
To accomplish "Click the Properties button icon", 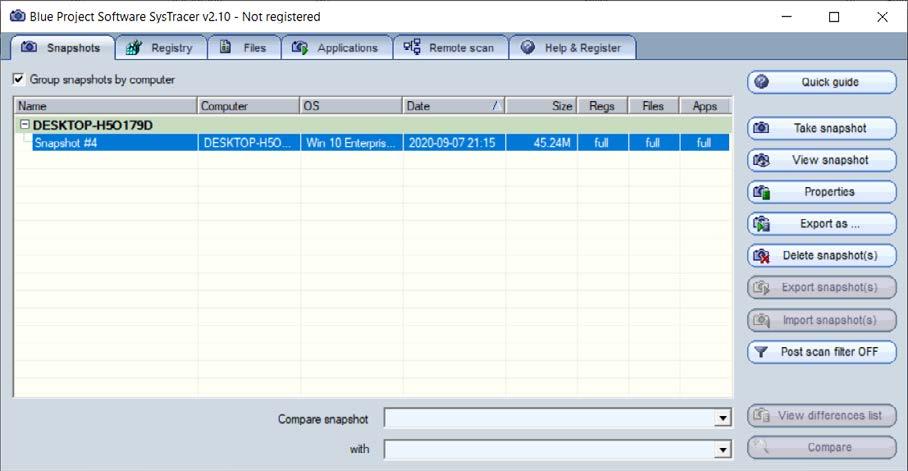I will tap(761, 192).
